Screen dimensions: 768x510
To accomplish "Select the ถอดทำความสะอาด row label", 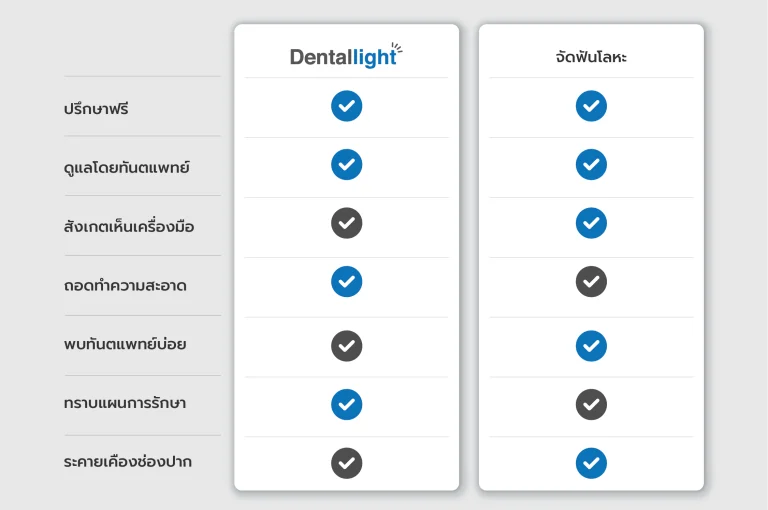I will coord(125,286).
